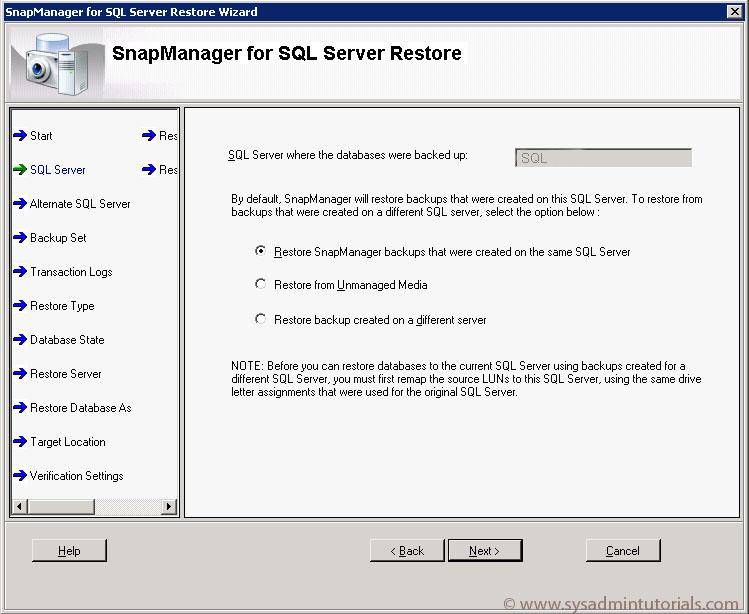749x614 pixels.
Task: Click the arrow icon beside Transaction Logs
Action: pos(20,271)
